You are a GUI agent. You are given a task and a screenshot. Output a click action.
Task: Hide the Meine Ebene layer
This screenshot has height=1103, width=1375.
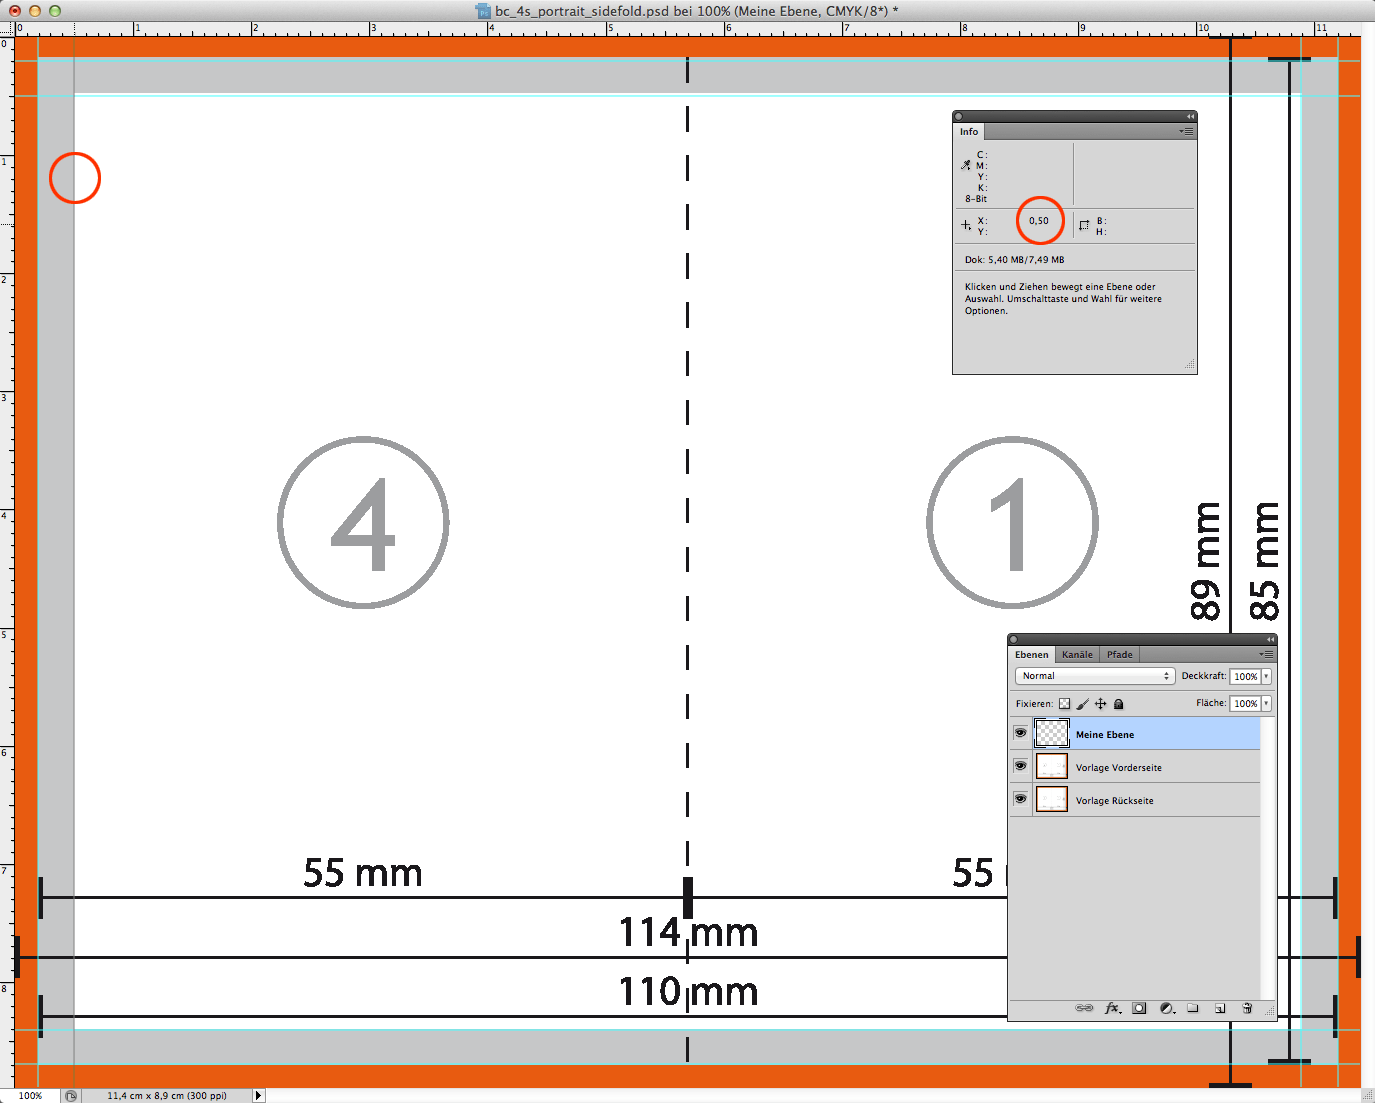click(1020, 733)
